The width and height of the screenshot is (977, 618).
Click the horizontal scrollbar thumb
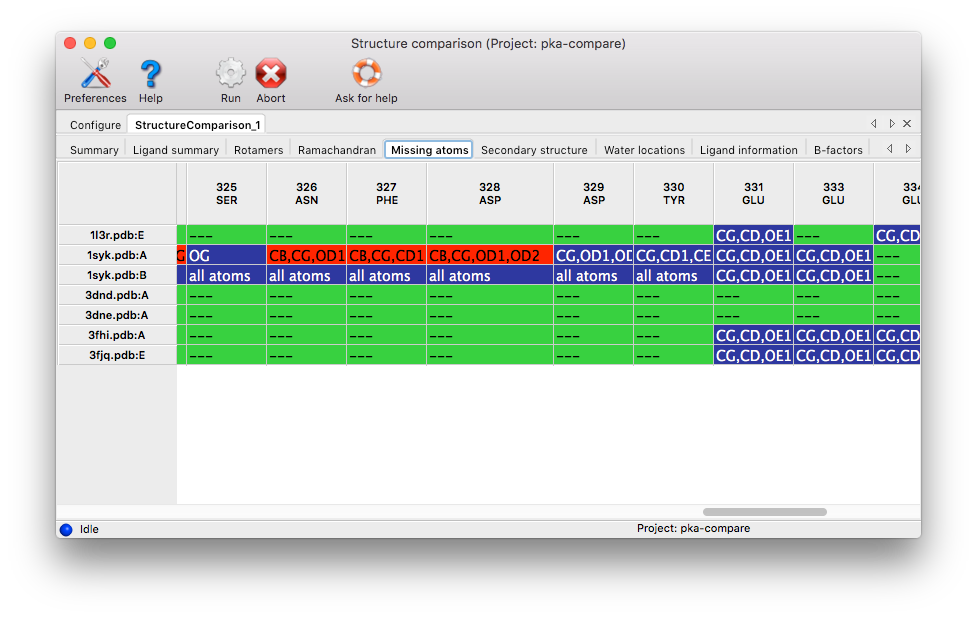(x=764, y=512)
